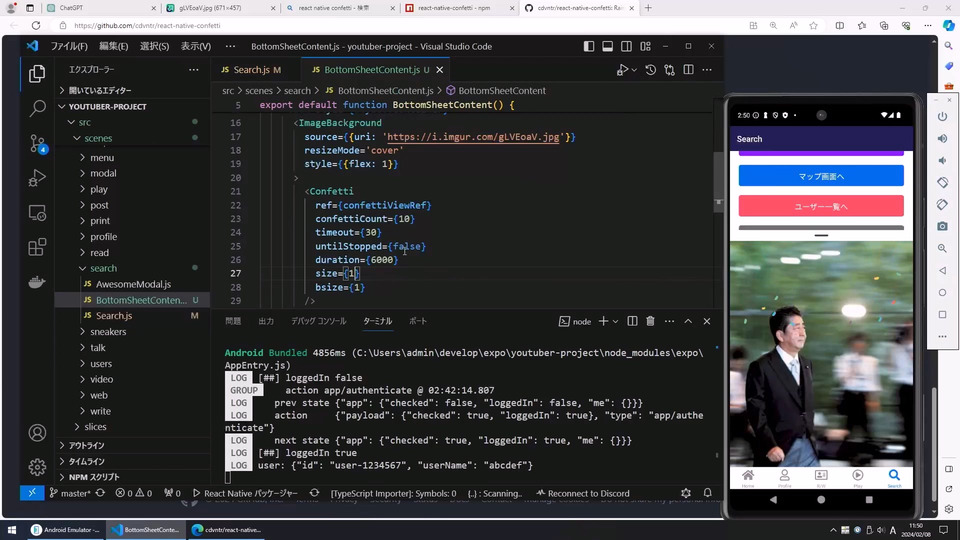Viewport: 960px width, 540px height.
Task: Split the editor to the right
Action: [x=688, y=70]
